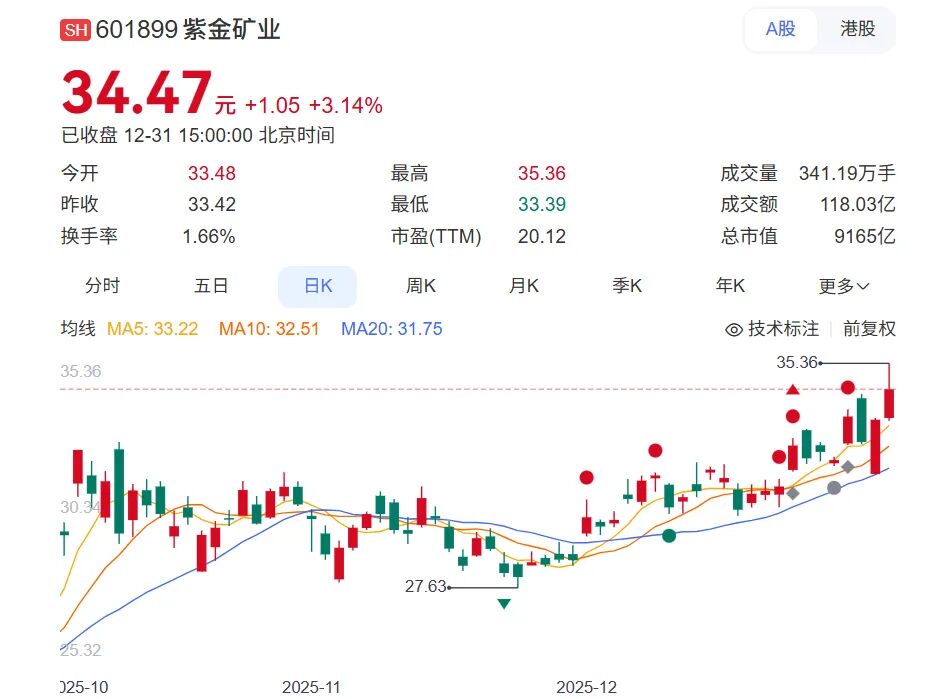Open the 月K chart tab

pyautogui.click(x=524, y=286)
